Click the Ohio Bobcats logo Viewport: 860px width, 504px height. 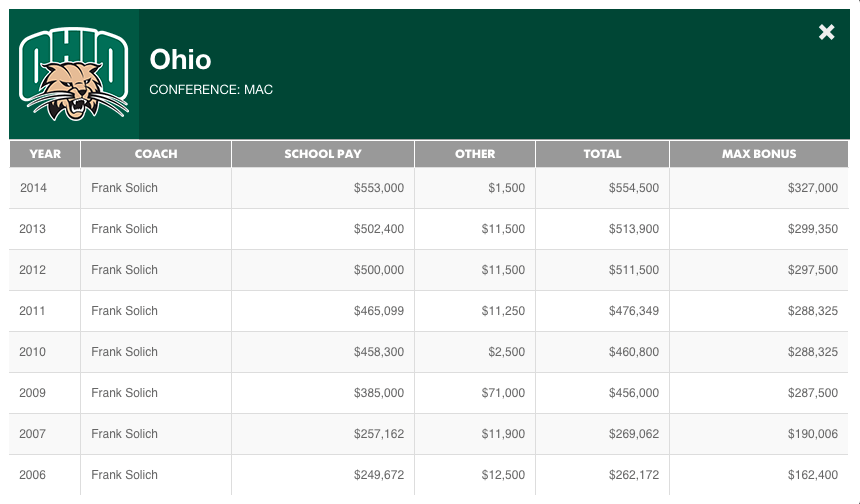pos(73,74)
